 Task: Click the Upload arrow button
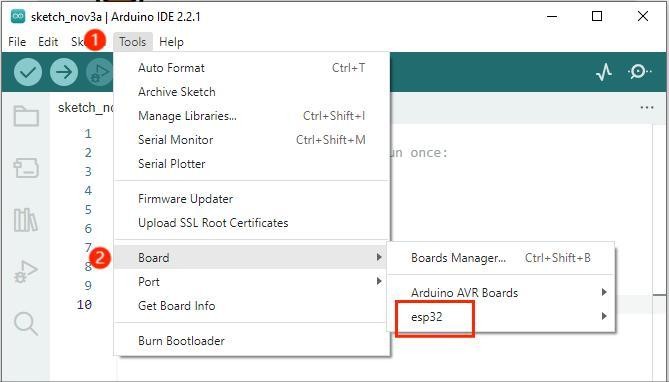pos(64,72)
